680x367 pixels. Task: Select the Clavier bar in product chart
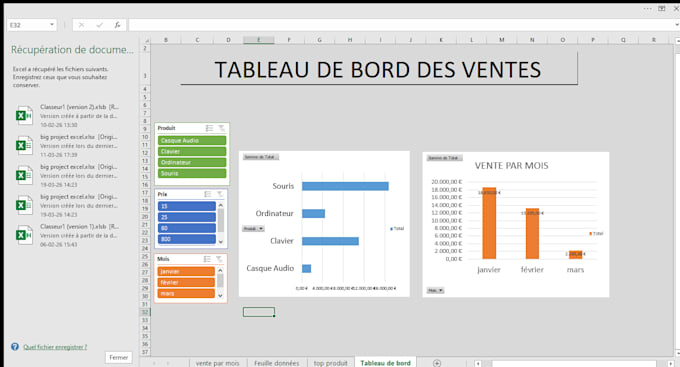[330, 241]
